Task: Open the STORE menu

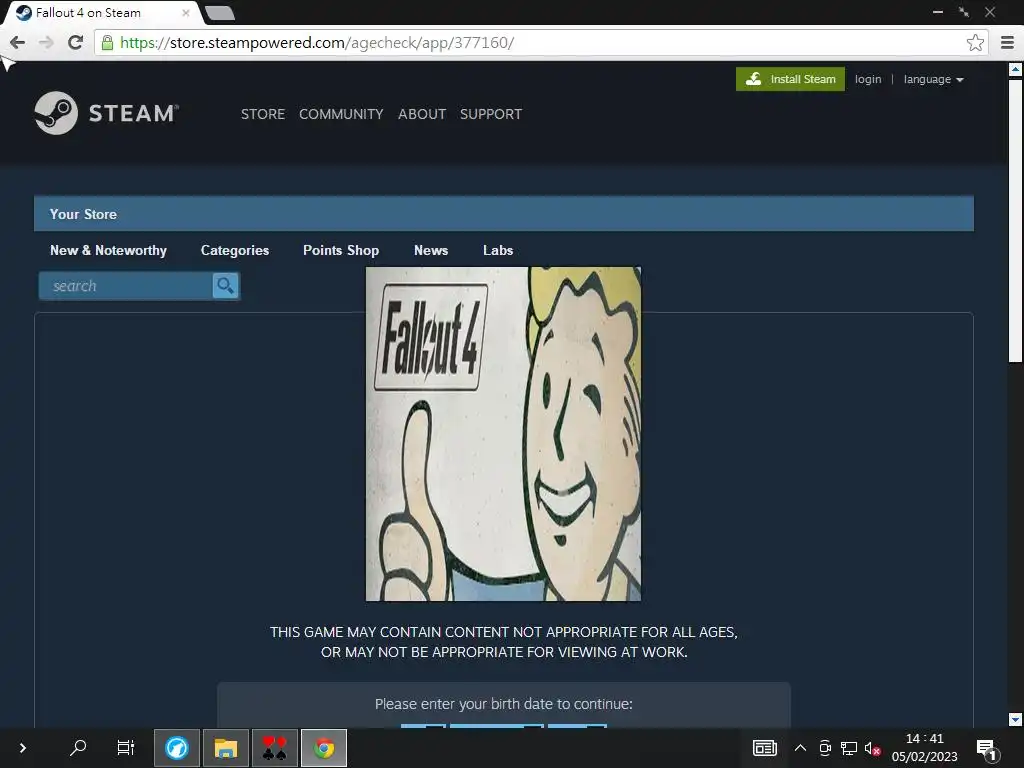Action: point(263,114)
